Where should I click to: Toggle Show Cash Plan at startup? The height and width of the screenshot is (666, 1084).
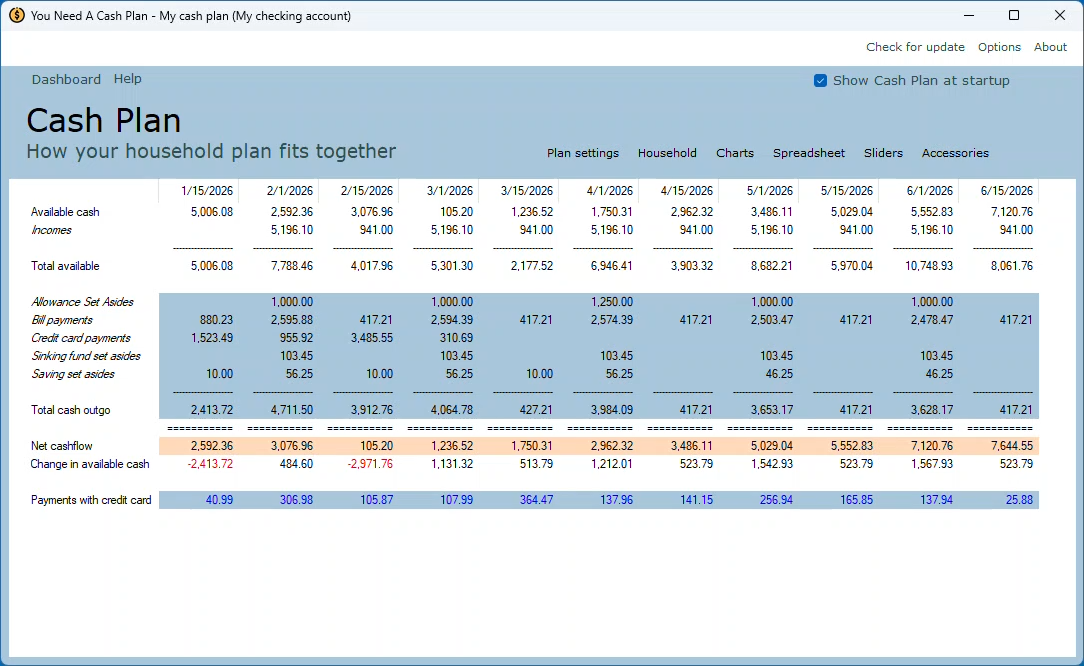click(x=820, y=80)
